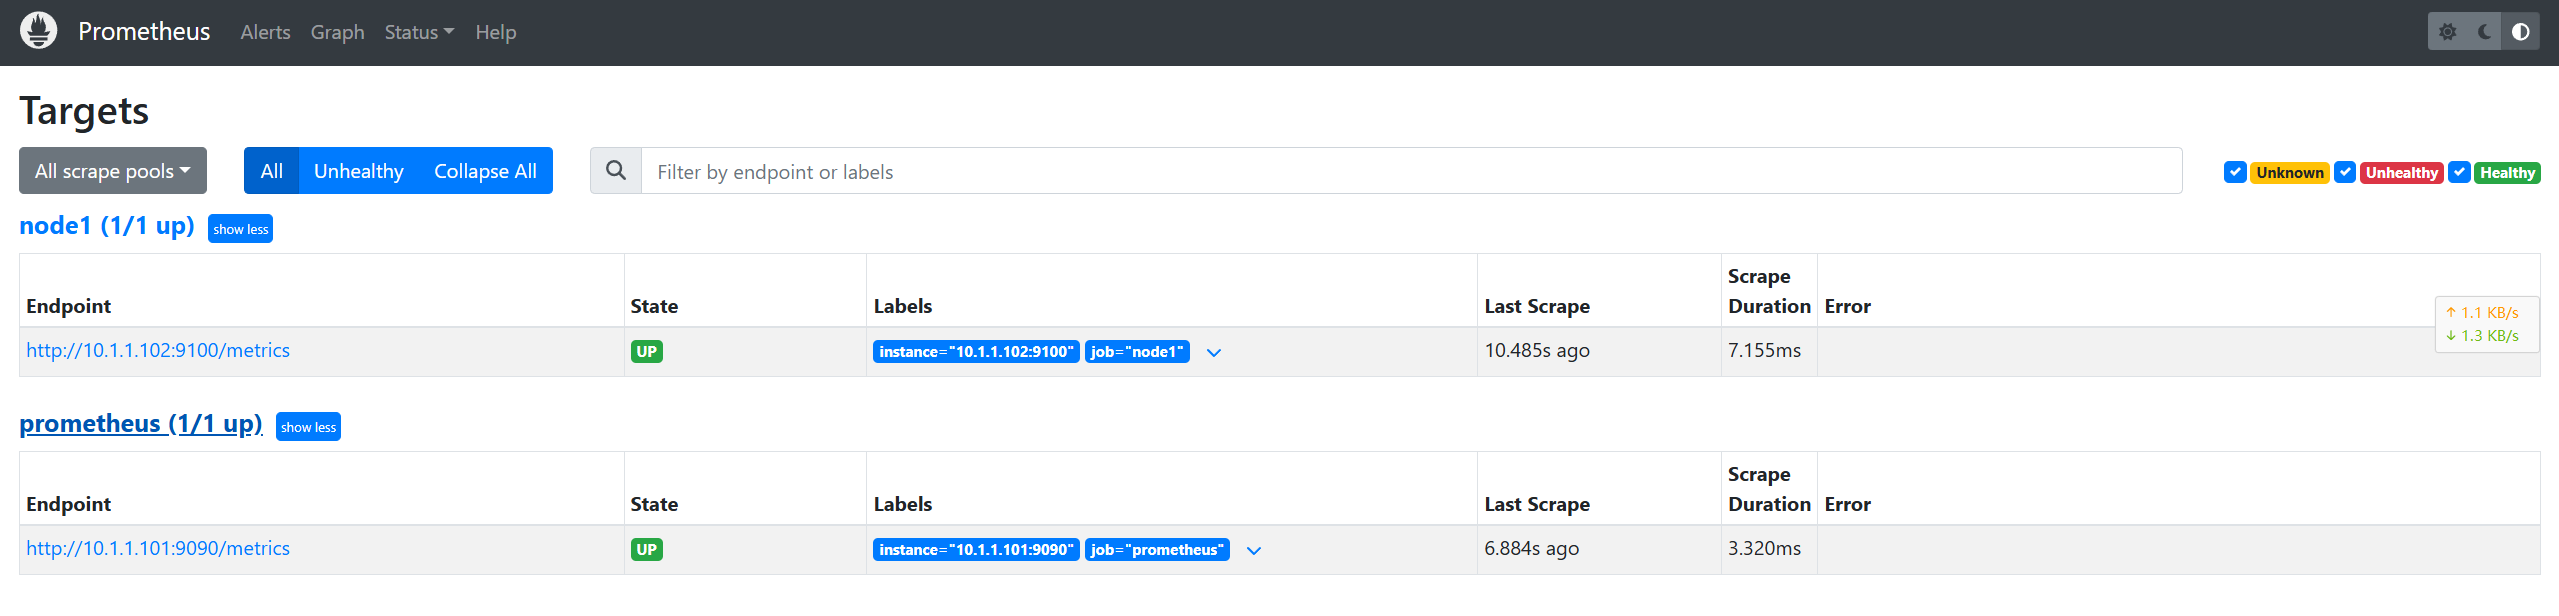Open http://10.1.1.102:9100/metrics endpoint link
Screen dimensions: 2559x616
pos(158,351)
